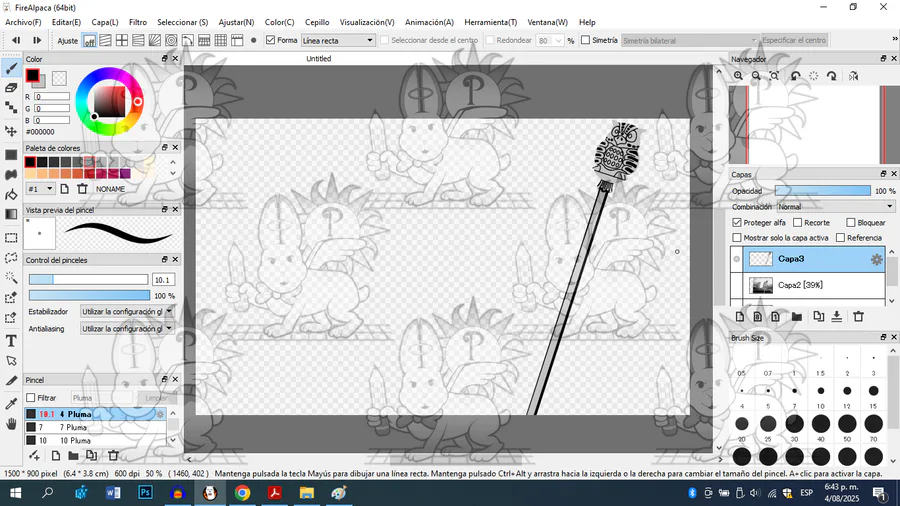Open the Antialiasing dropdown

coord(127,329)
